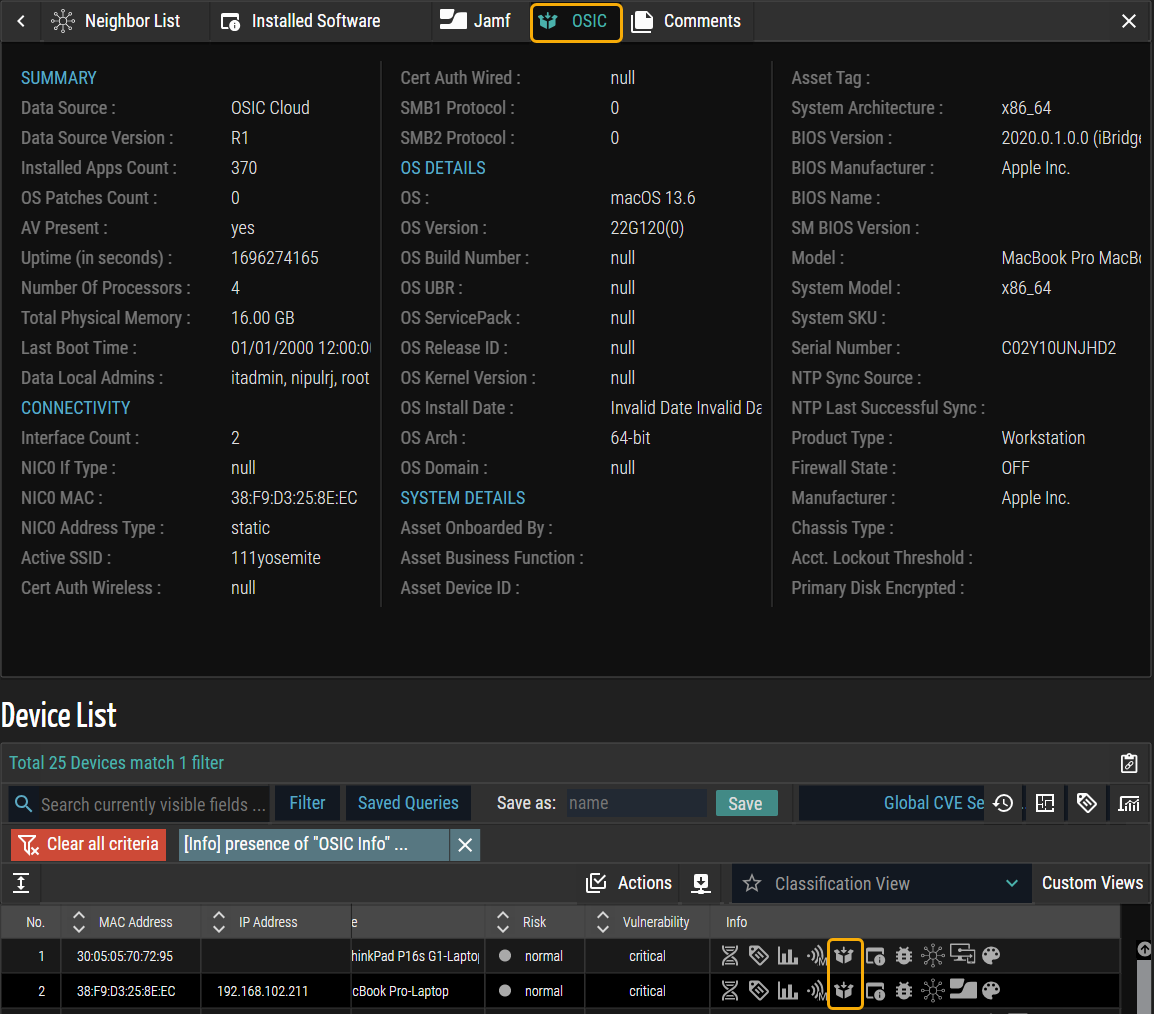Click the scroll up arrow on scrollbar

click(1144, 949)
